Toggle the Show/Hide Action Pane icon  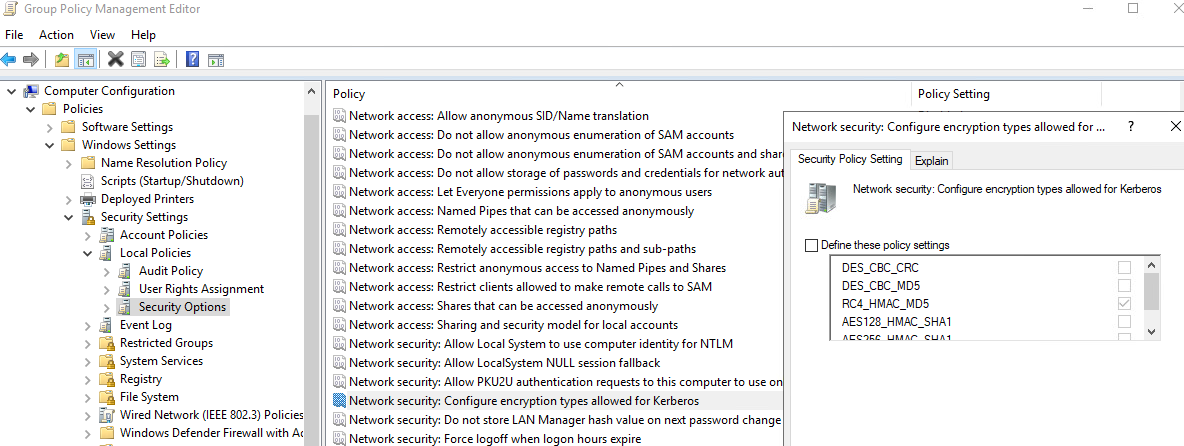(215, 59)
